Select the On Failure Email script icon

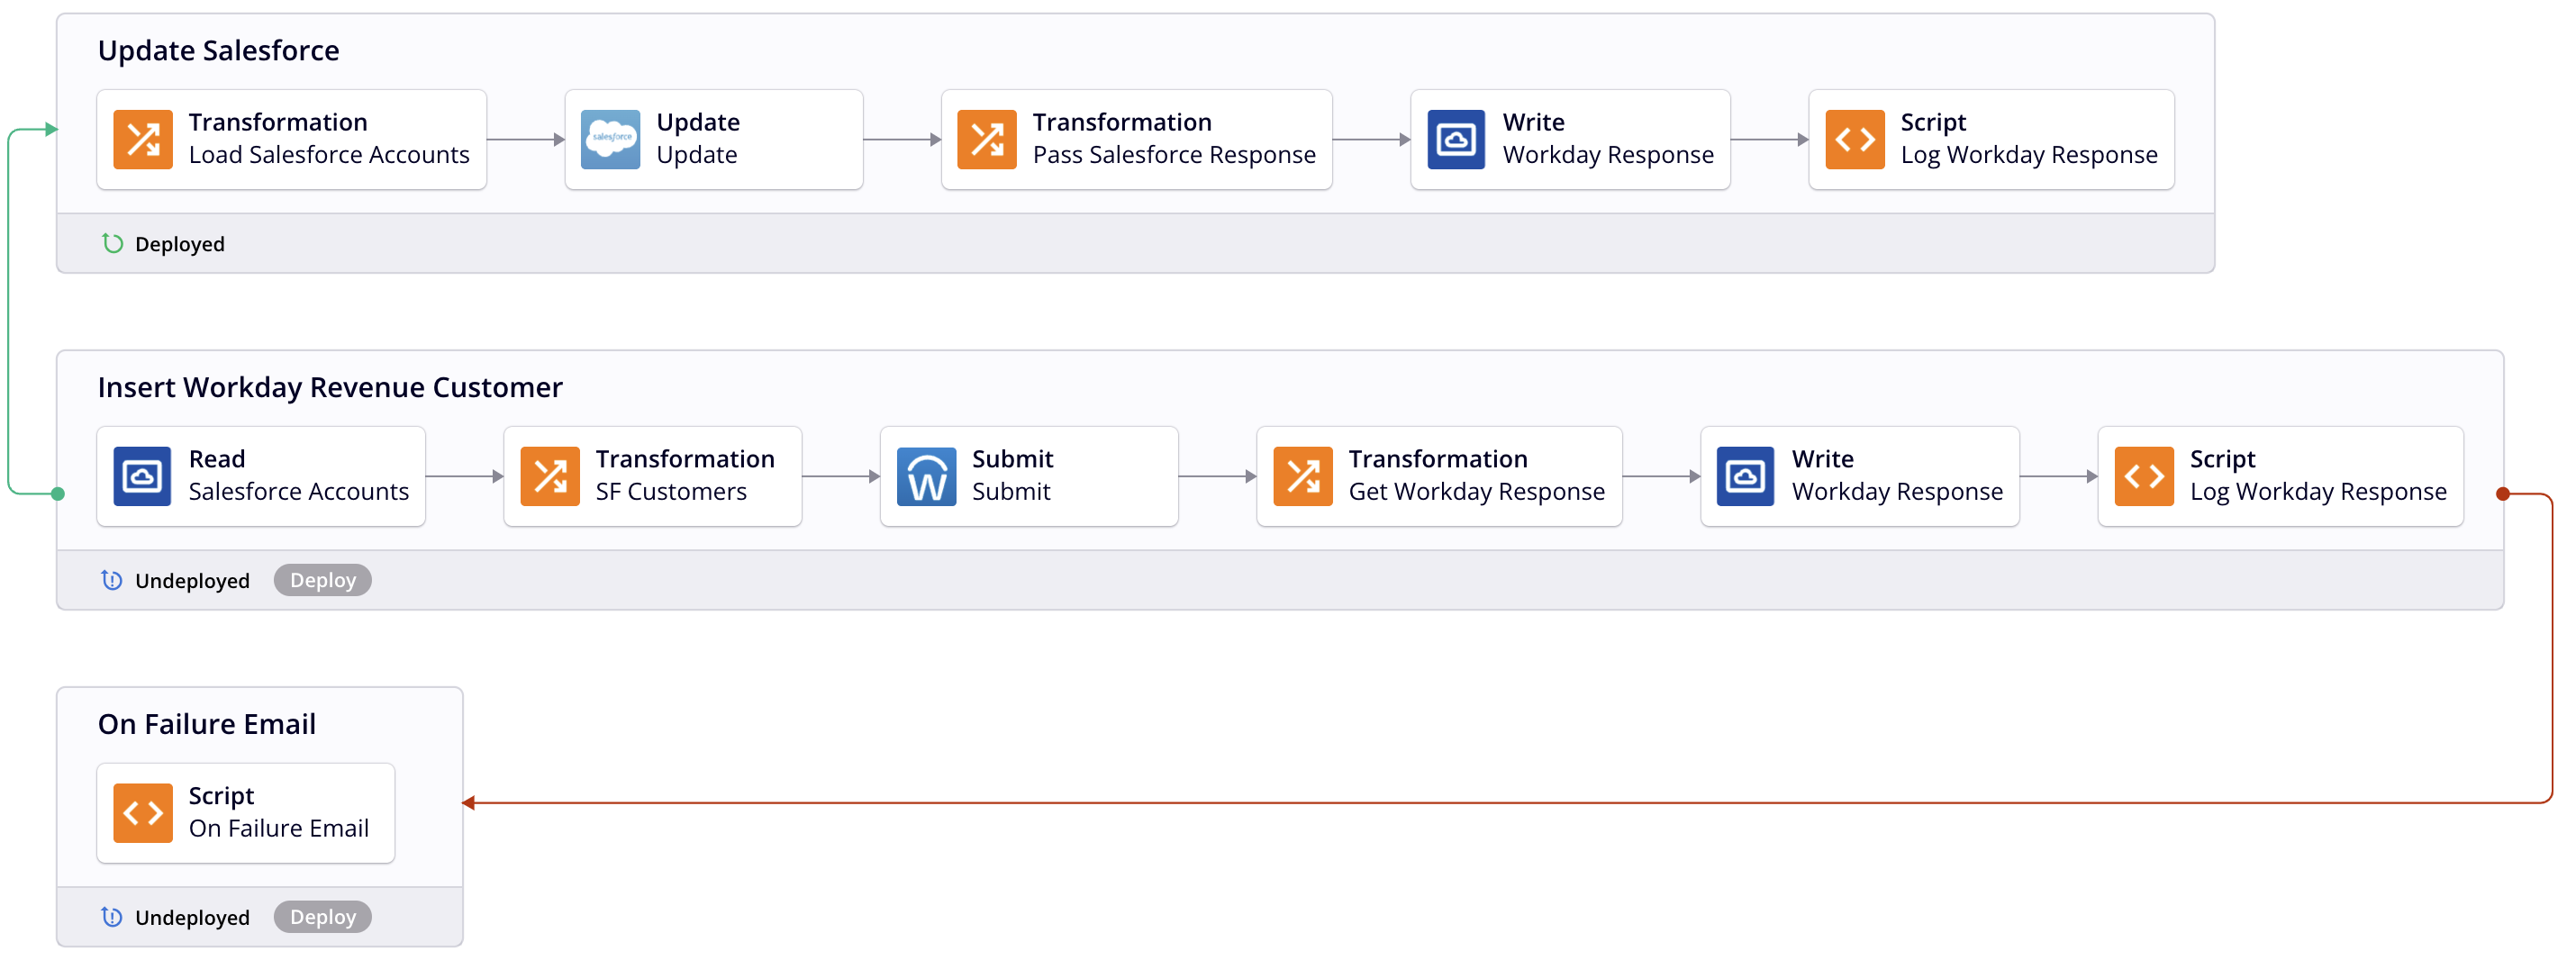(x=143, y=814)
